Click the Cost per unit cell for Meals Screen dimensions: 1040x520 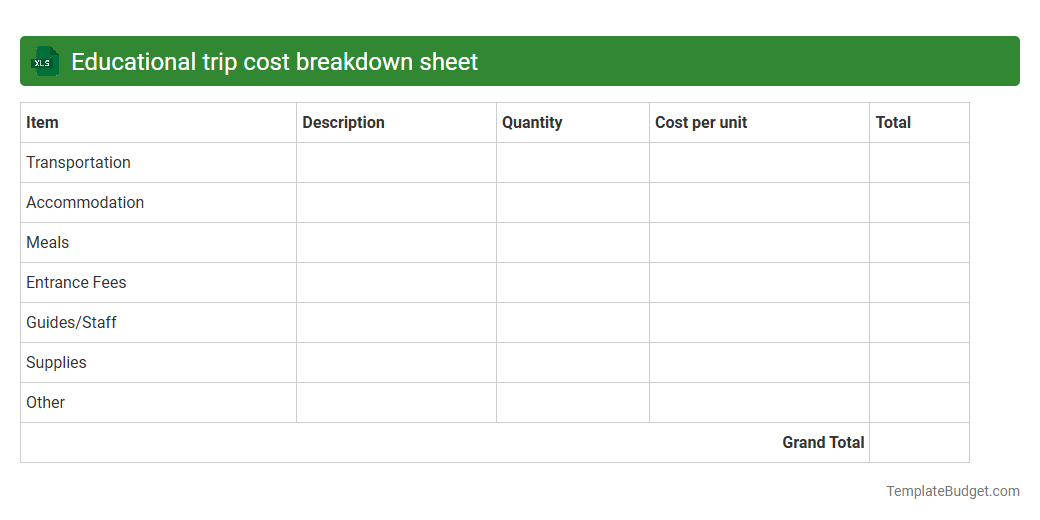pyautogui.click(x=759, y=243)
